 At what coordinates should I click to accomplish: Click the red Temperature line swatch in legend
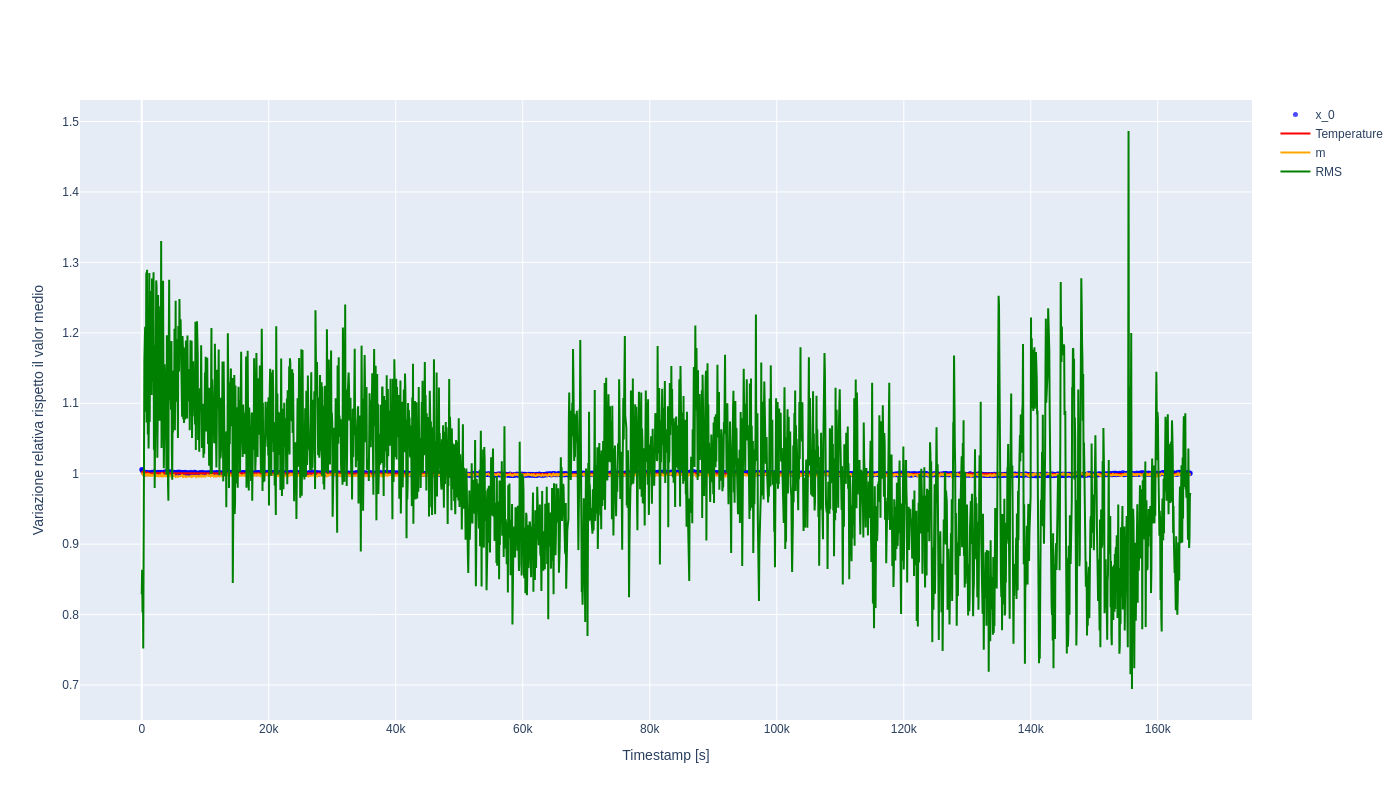pyautogui.click(x=1295, y=134)
